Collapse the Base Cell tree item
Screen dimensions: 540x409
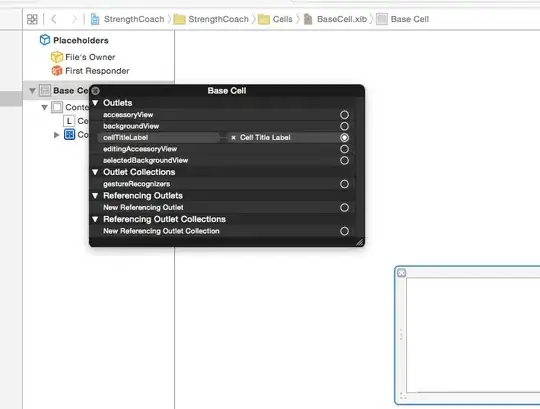pyautogui.click(x=32, y=91)
